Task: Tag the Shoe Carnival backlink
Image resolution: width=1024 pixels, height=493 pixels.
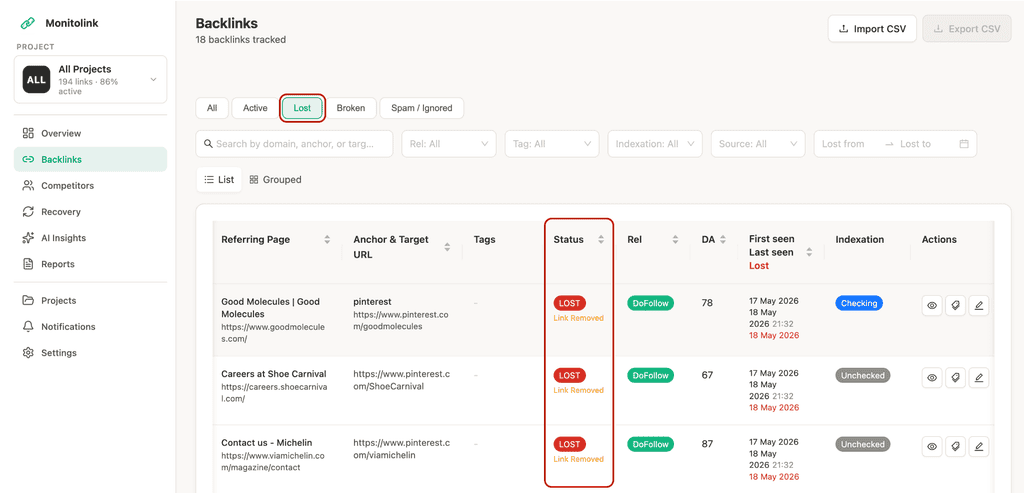Action: tap(955, 377)
